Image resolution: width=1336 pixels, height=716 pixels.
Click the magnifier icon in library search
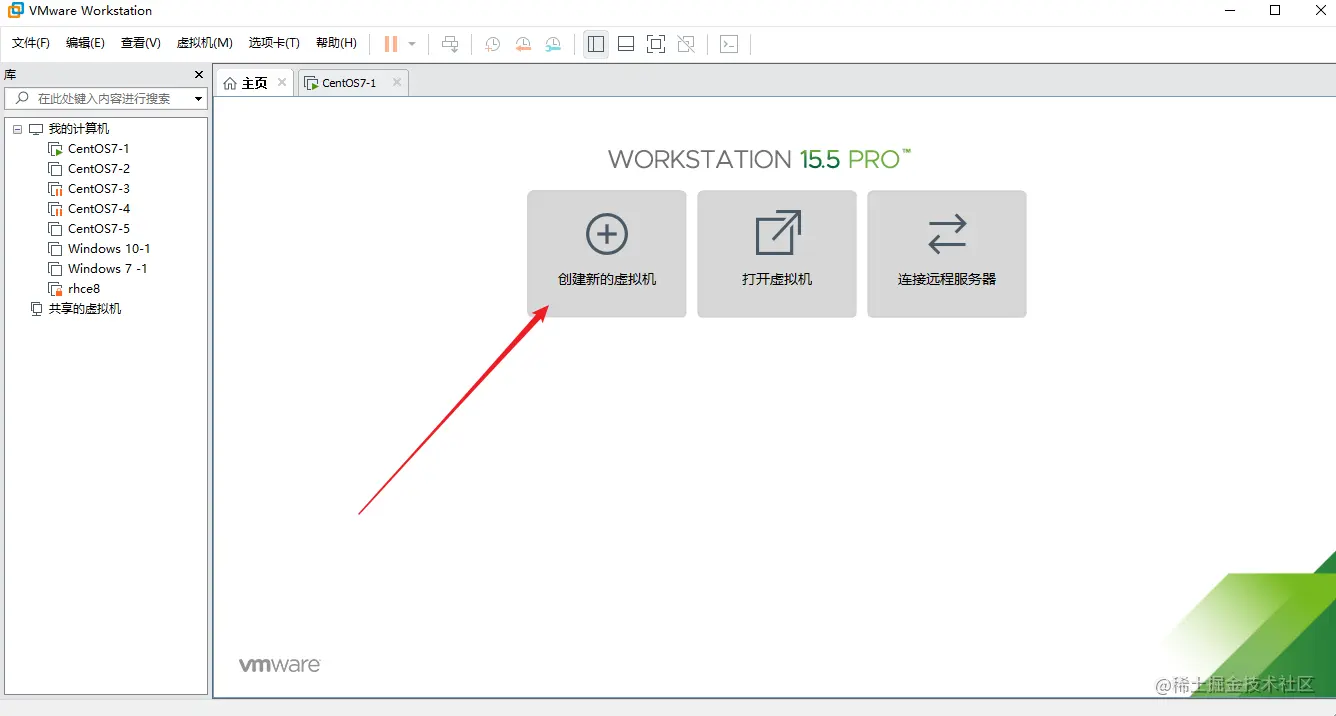click(20, 99)
